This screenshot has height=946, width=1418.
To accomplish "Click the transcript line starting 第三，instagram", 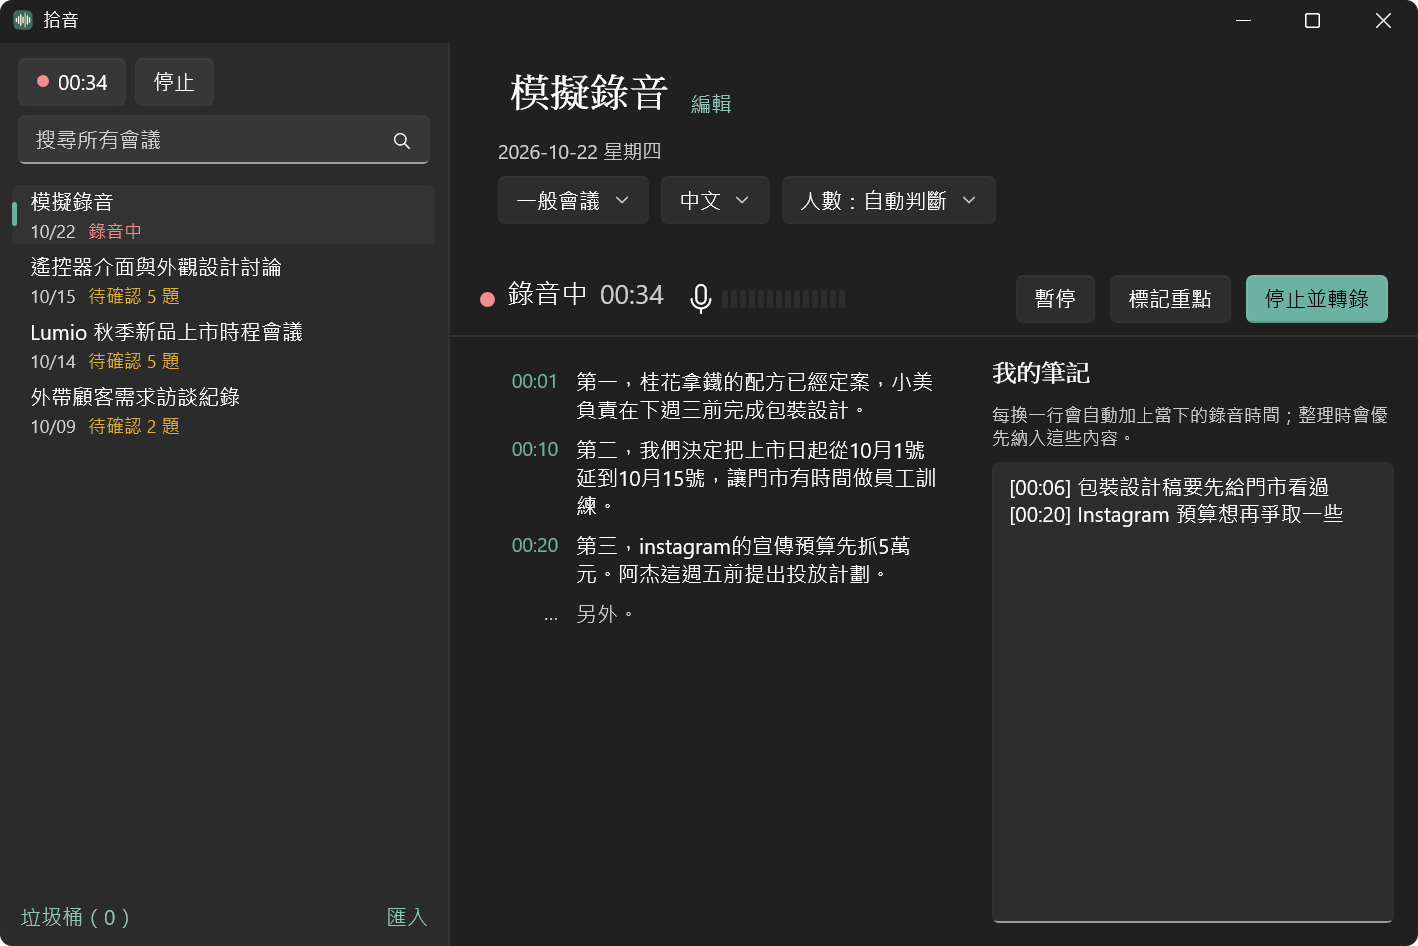I will click(743, 560).
